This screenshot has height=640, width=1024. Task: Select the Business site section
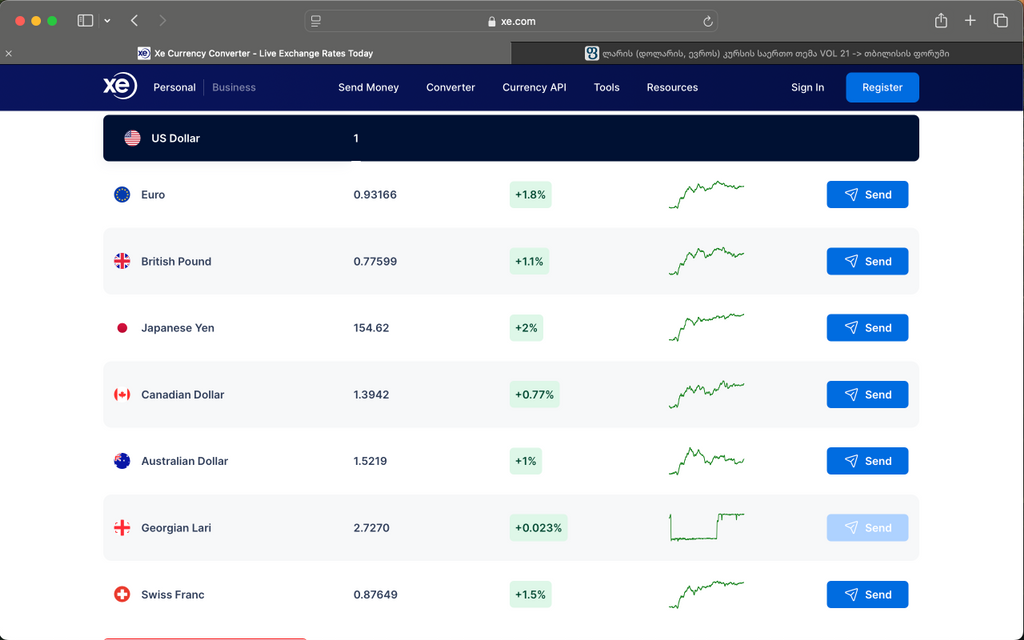click(234, 88)
